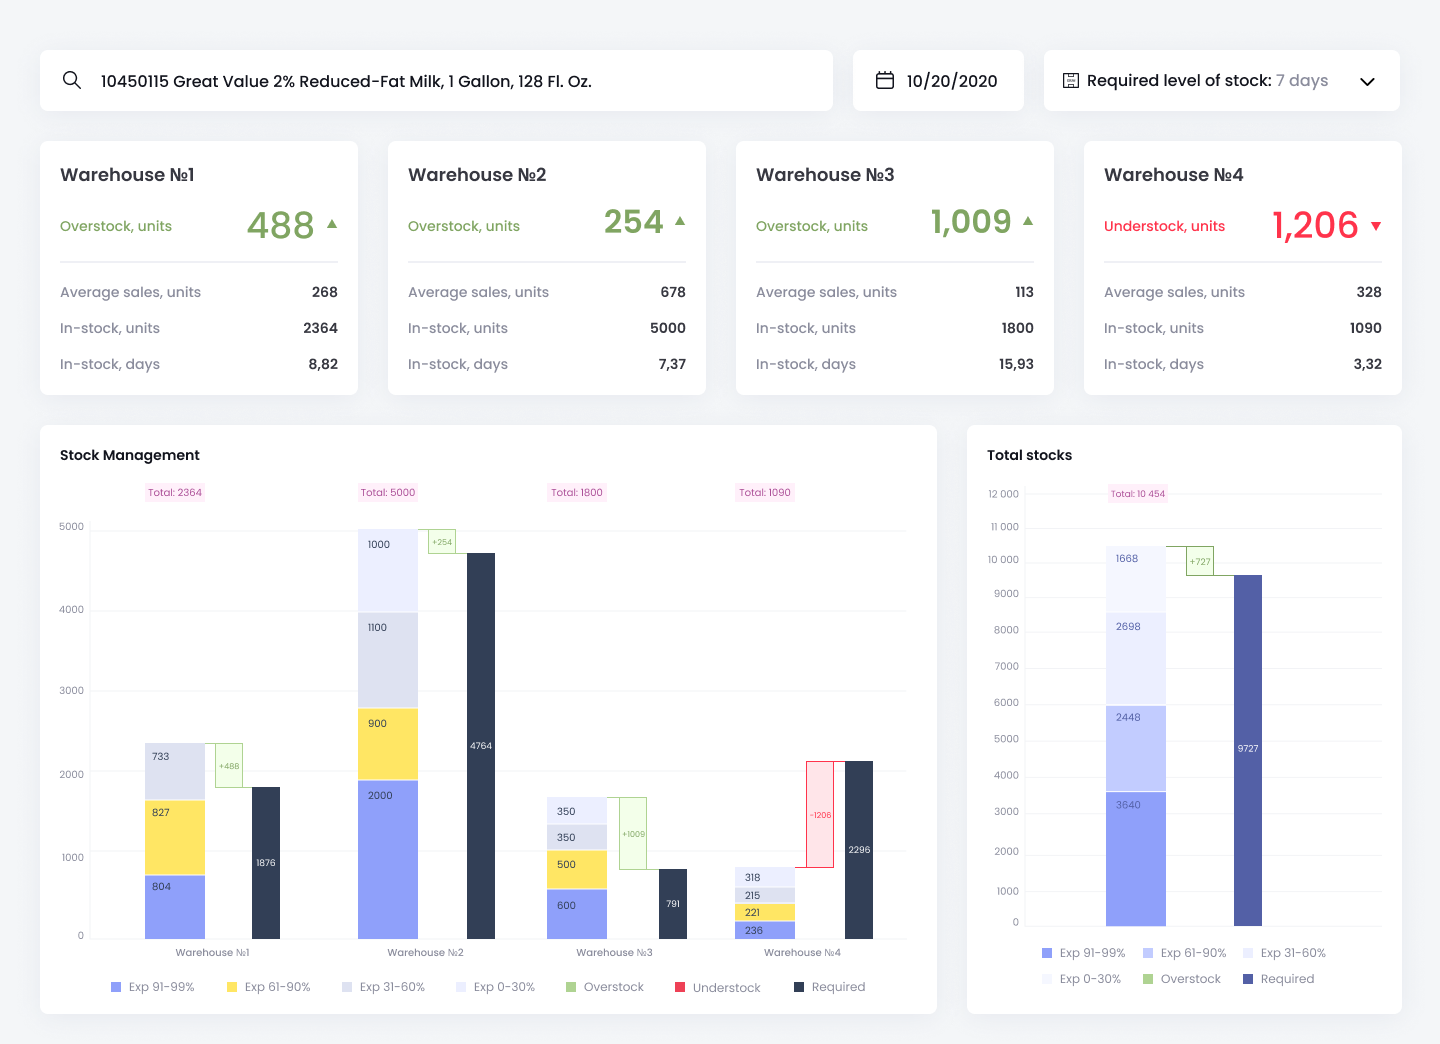The width and height of the screenshot is (1440, 1044).
Task: Toggle Exp 91-99% series in Stock Management legend
Action: 153,987
